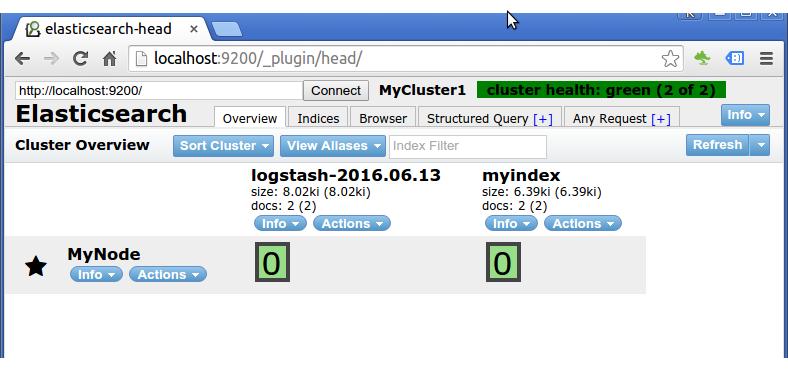Go back with browser back arrow
Image resolution: width=788 pixels, height=371 pixels.
pos(22,59)
